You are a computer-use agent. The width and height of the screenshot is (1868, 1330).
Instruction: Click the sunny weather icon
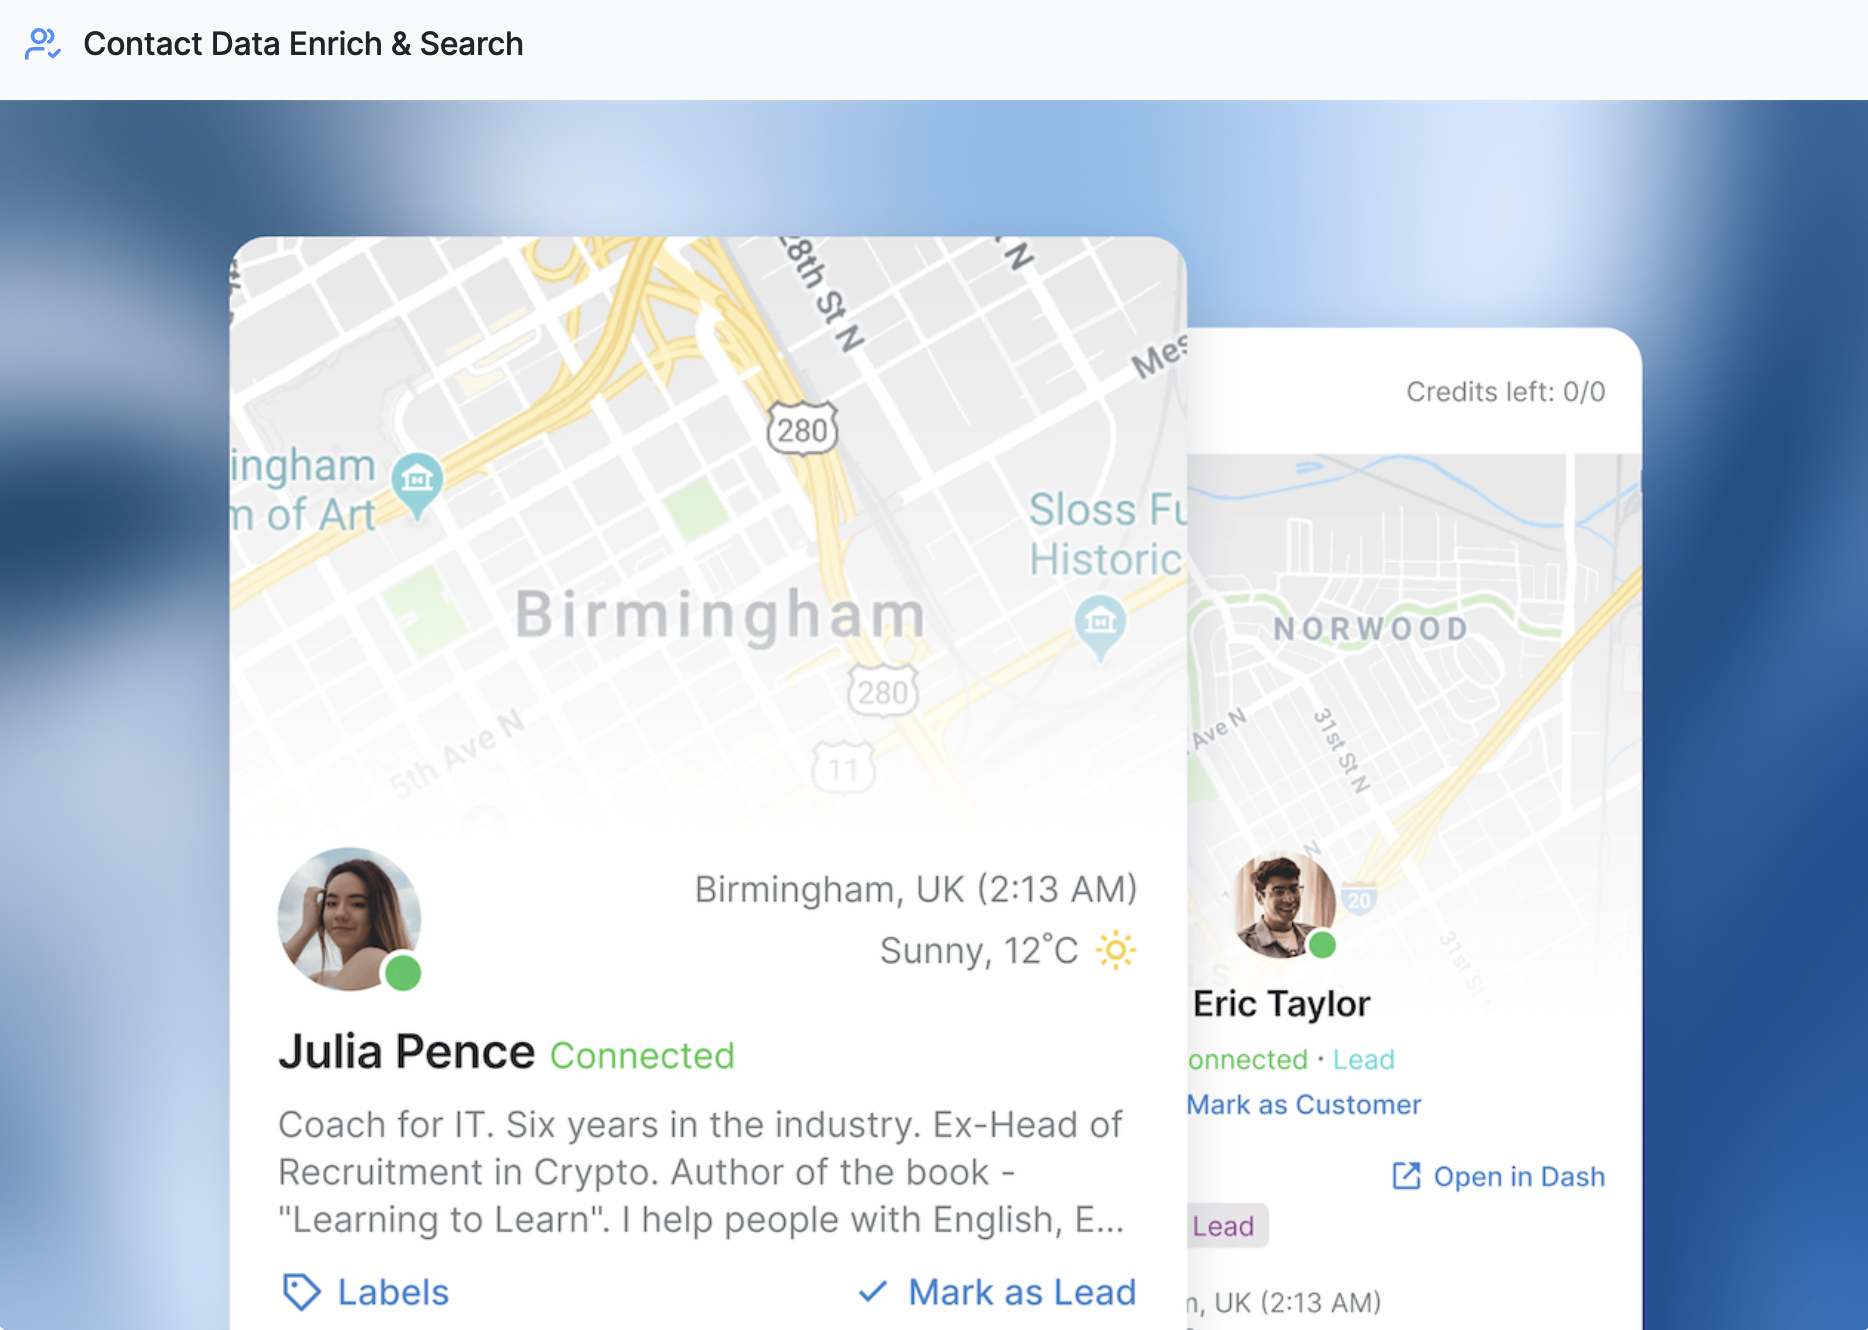point(1115,950)
